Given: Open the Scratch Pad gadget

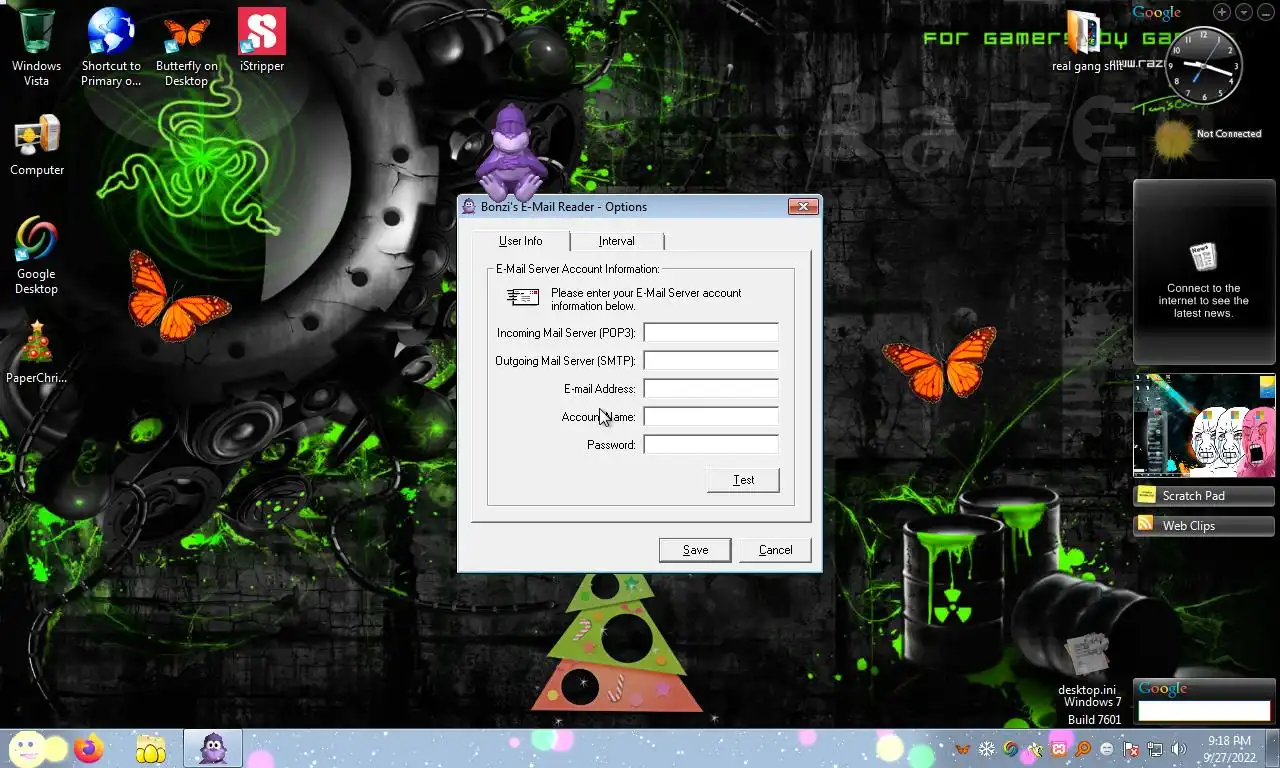Looking at the screenshot, I should click(1204, 496).
